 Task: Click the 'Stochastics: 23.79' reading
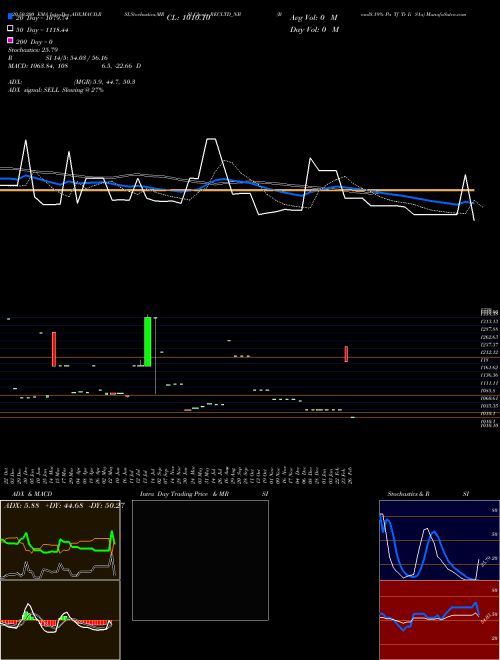(33, 50)
